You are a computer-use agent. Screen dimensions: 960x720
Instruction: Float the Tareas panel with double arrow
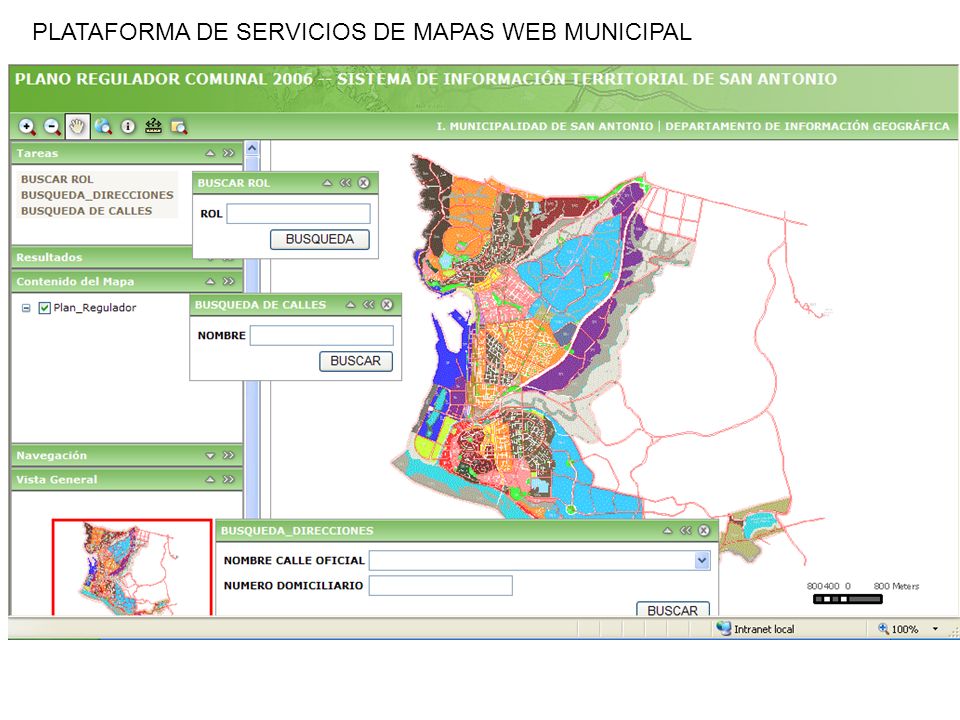click(228, 153)
